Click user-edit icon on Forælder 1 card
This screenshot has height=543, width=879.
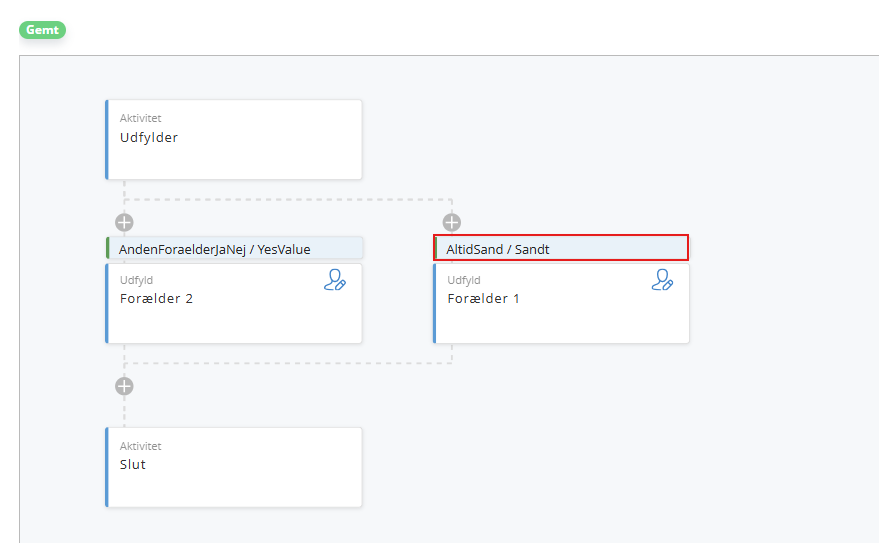tap(662, 280)
